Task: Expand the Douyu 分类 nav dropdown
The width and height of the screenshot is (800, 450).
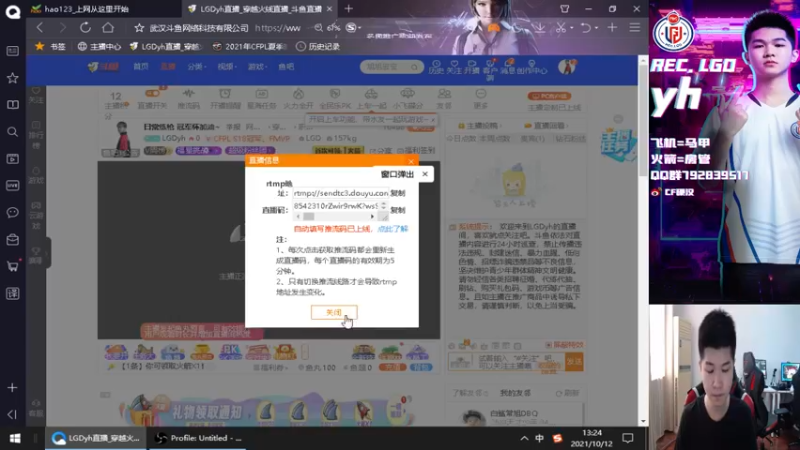Action: pyautogui.click(x=196, y=67)
